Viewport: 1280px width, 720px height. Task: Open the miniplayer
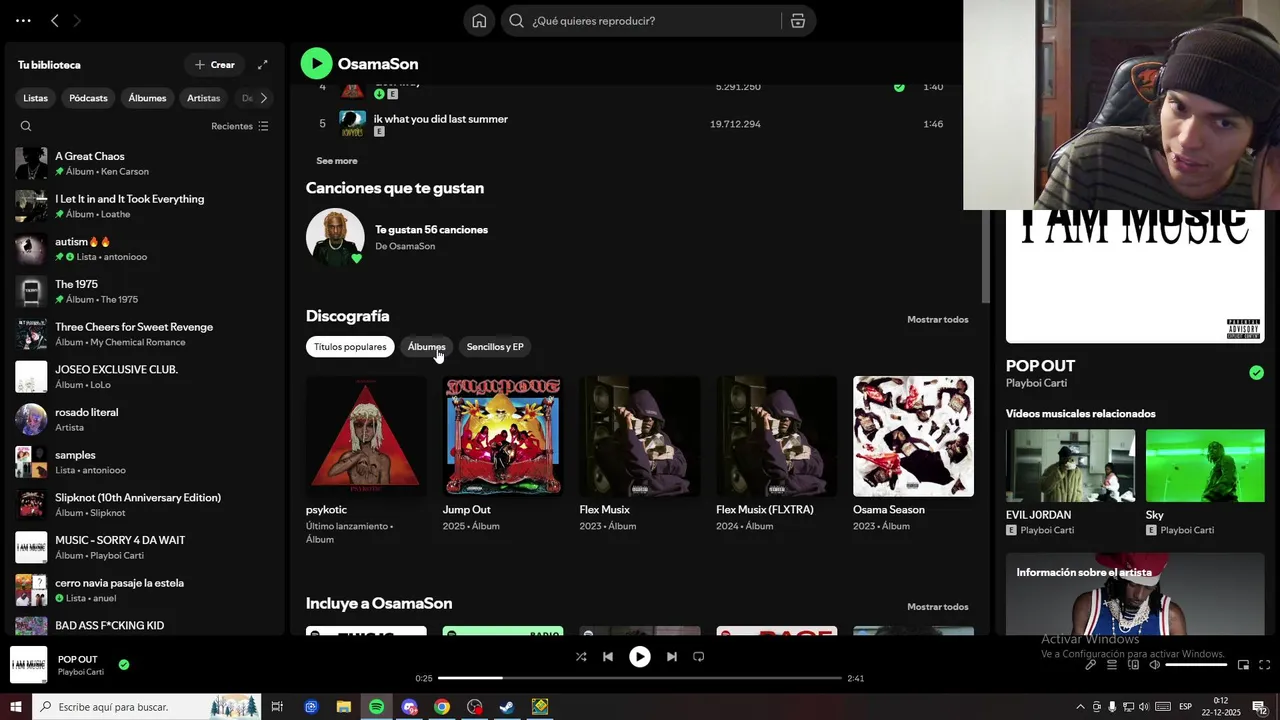coord(1243,665)
